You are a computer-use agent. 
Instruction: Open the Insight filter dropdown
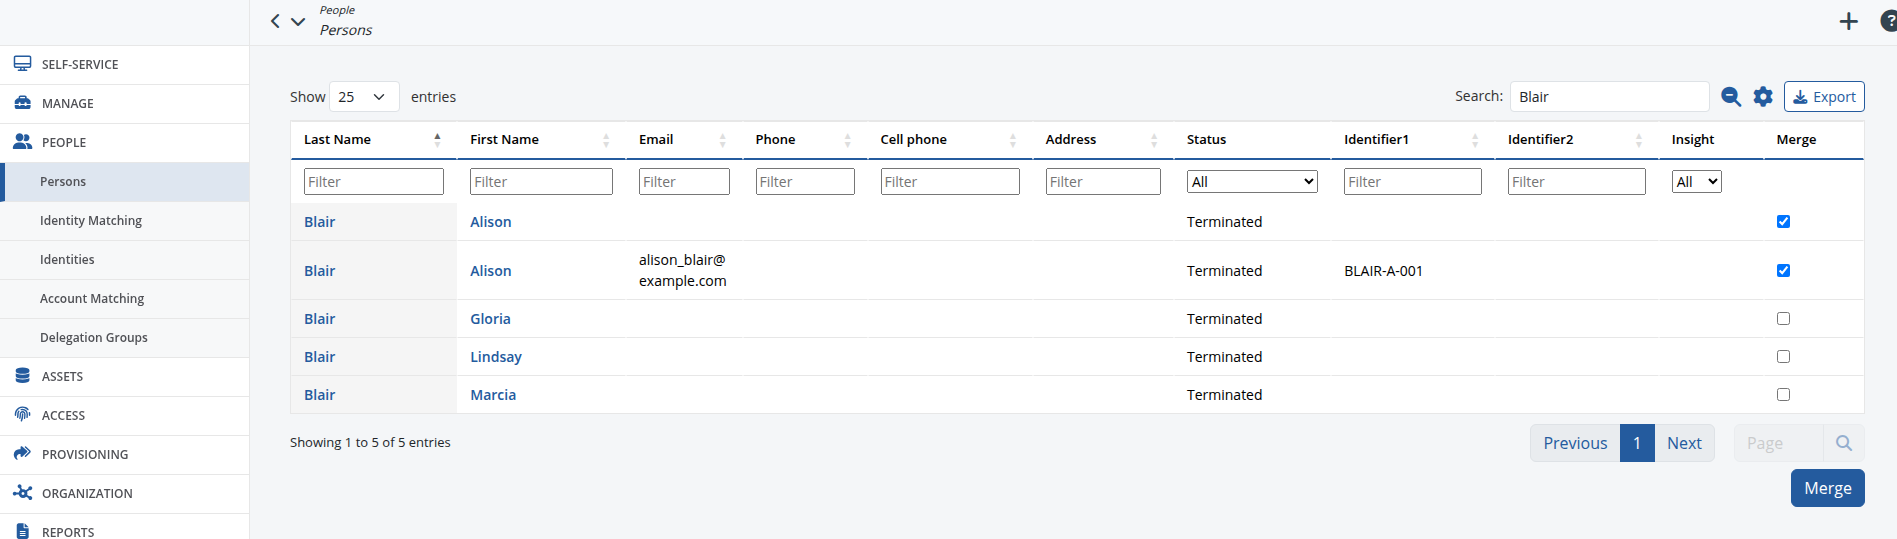(x=1696, y=182)
